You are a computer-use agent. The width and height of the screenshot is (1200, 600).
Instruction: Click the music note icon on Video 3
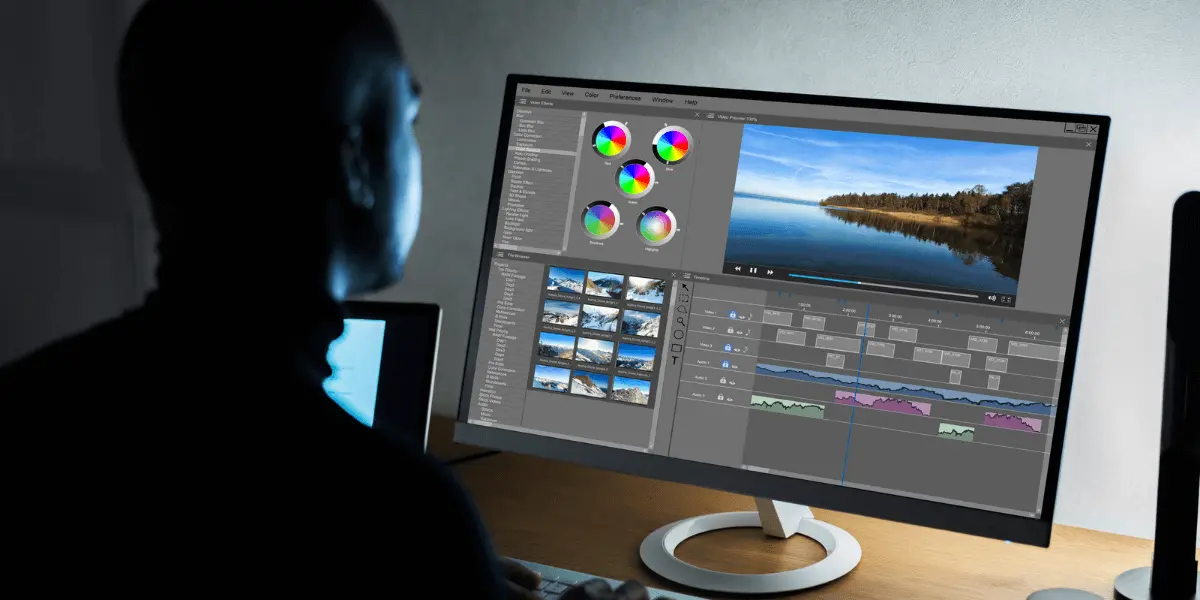[x=745, y=348]
